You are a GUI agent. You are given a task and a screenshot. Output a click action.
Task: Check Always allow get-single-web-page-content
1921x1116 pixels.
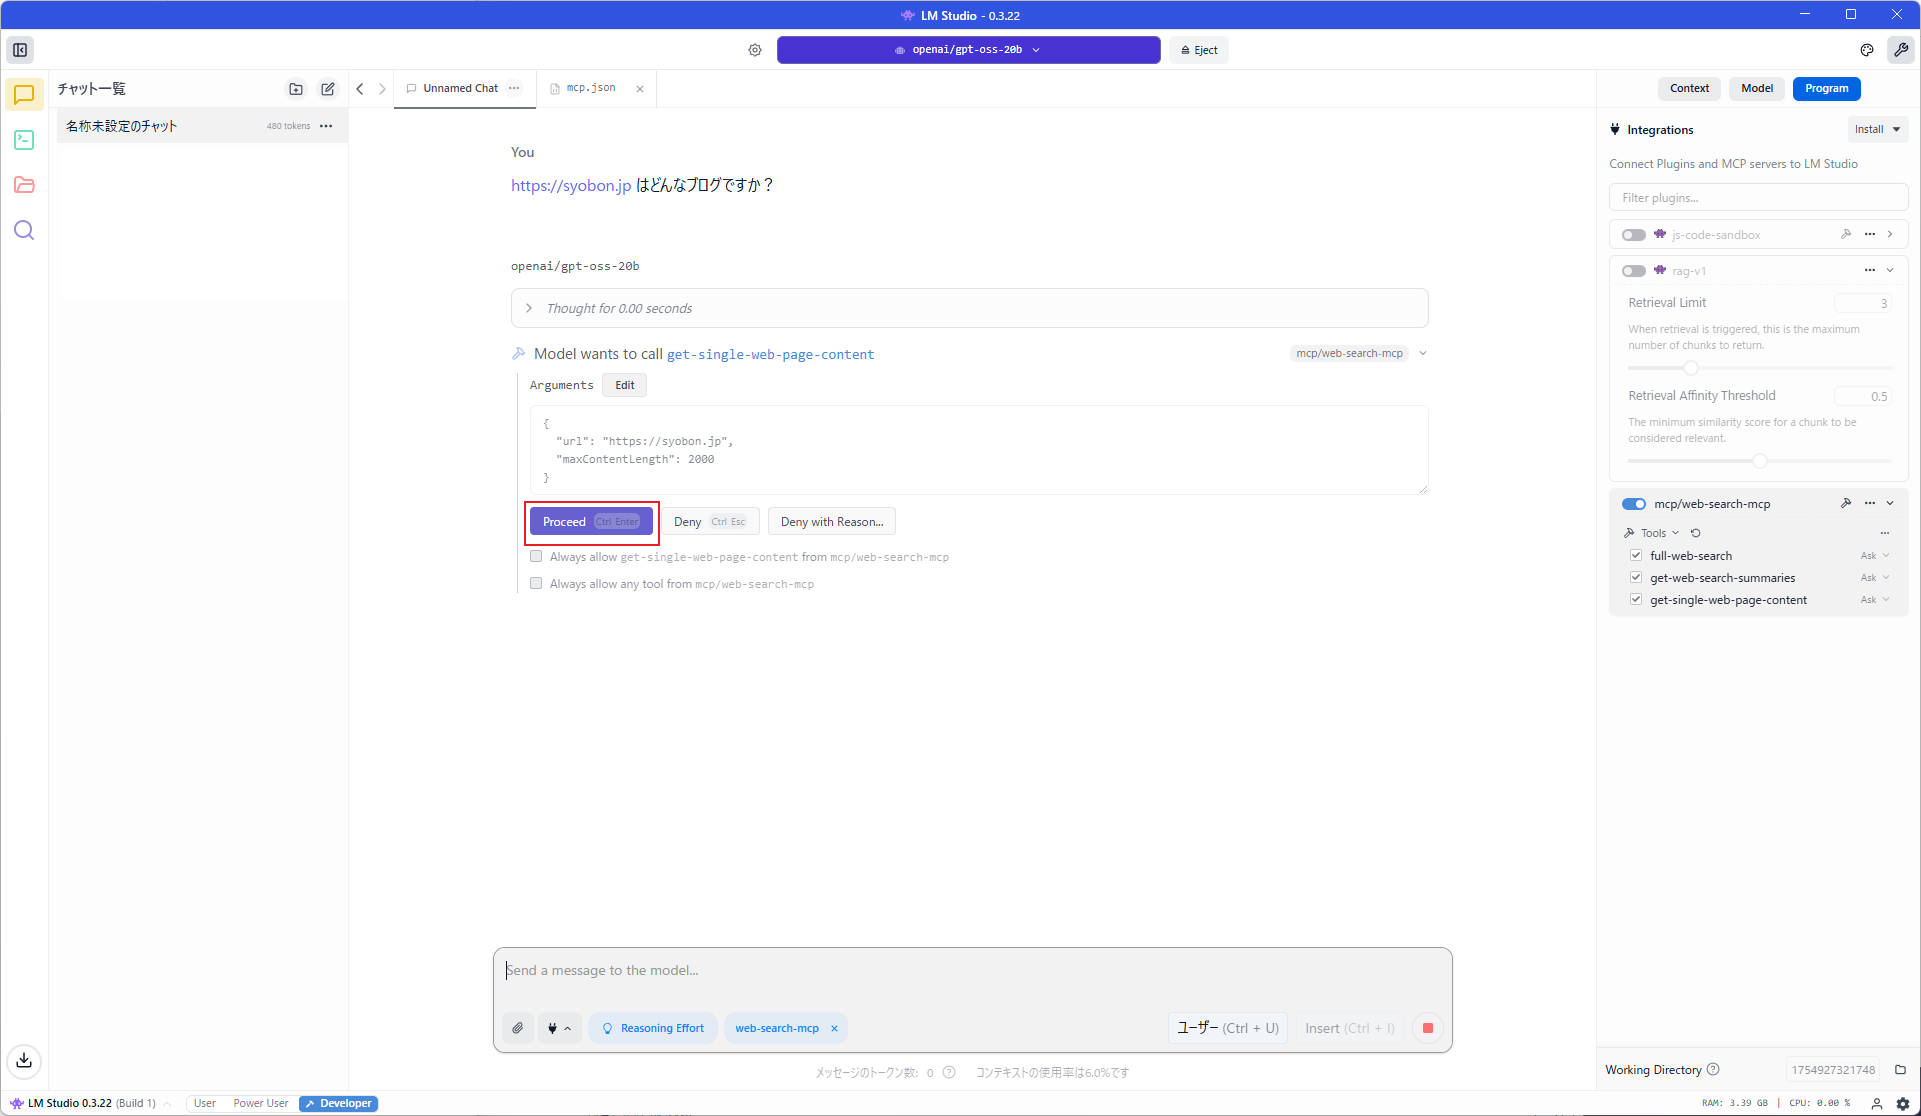(x=536, y=556)
